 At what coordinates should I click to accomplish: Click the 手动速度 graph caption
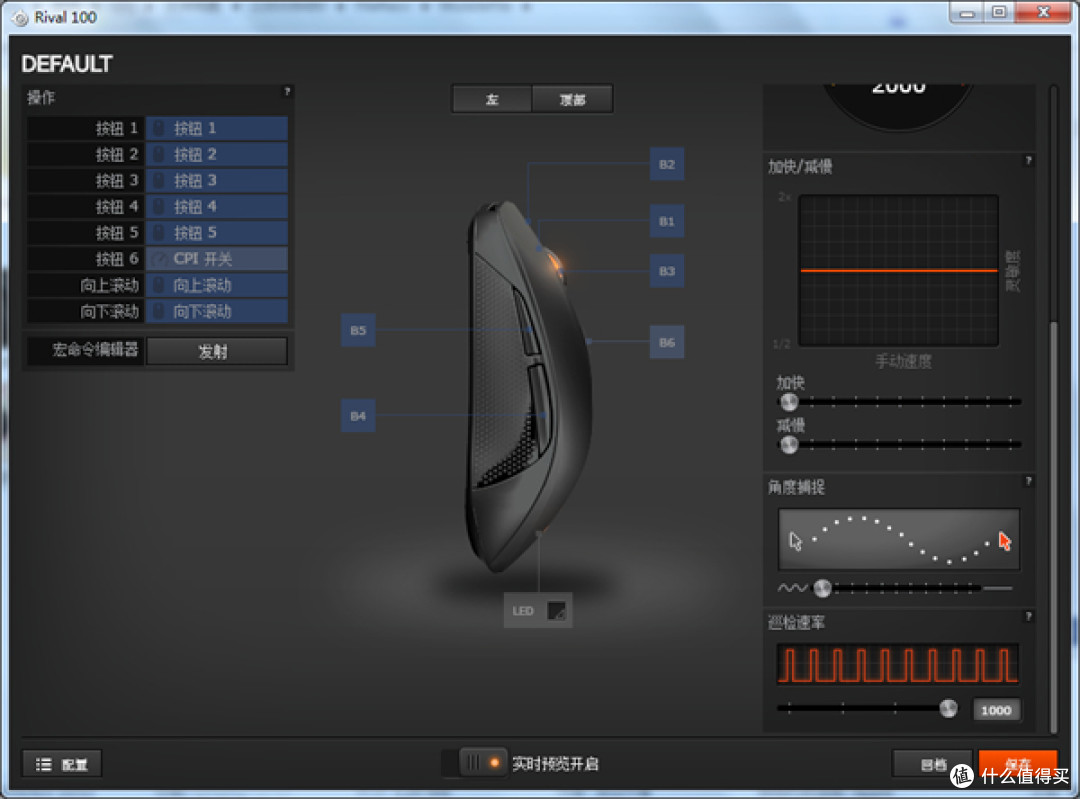coord(904,361)
